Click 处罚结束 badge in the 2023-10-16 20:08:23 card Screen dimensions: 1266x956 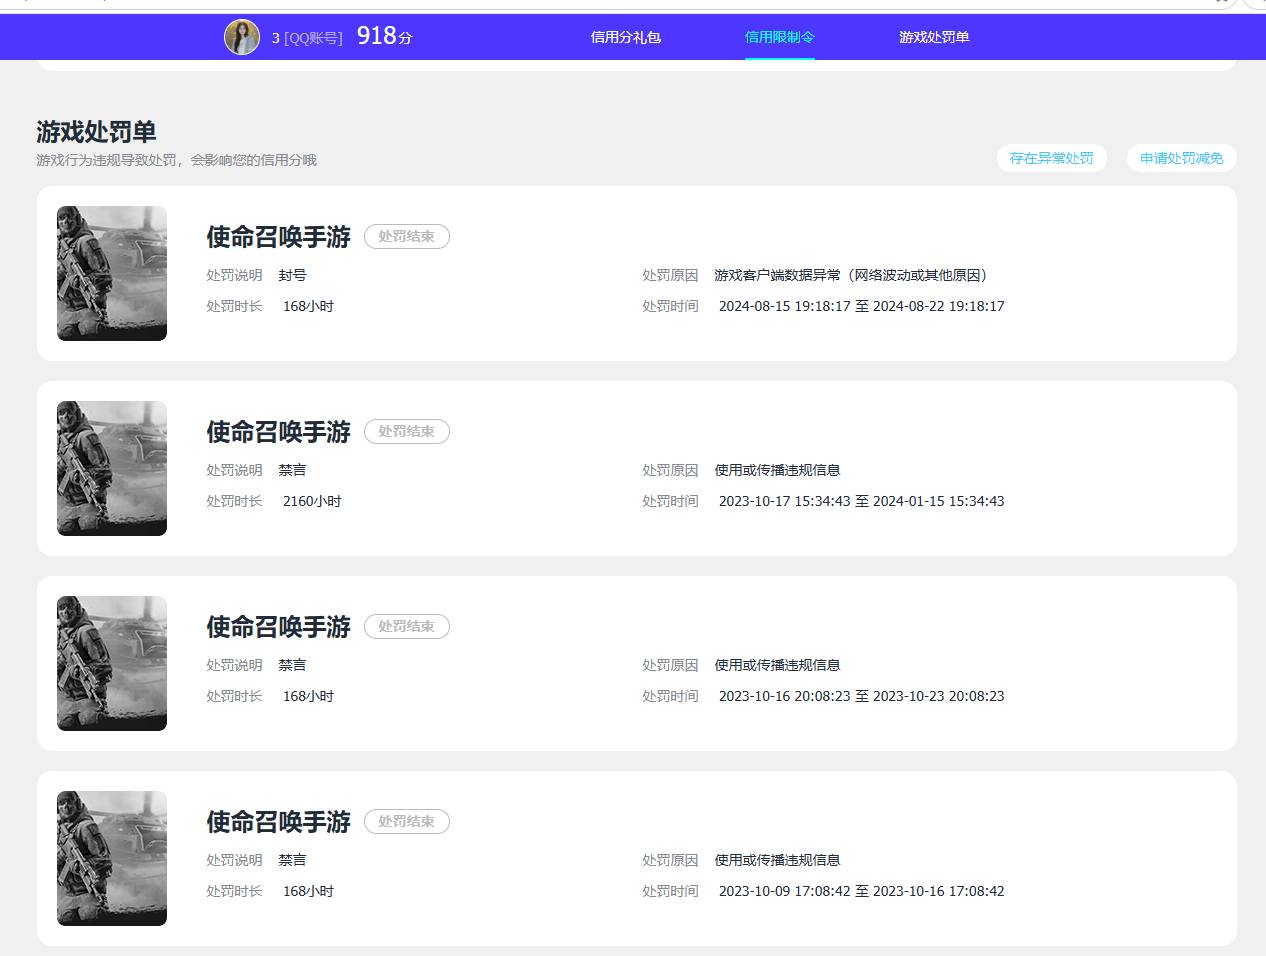pyautogui.click(x=406, y=627)
